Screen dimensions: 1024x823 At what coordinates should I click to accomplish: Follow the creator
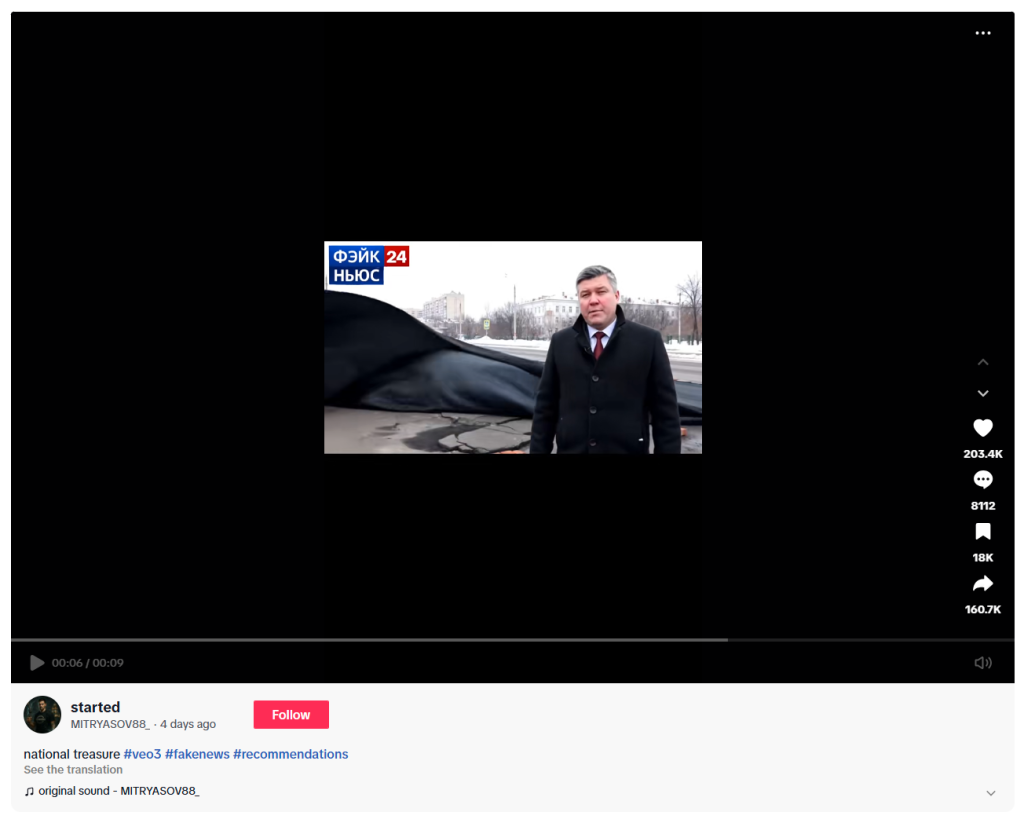click(x=291, y=715)
